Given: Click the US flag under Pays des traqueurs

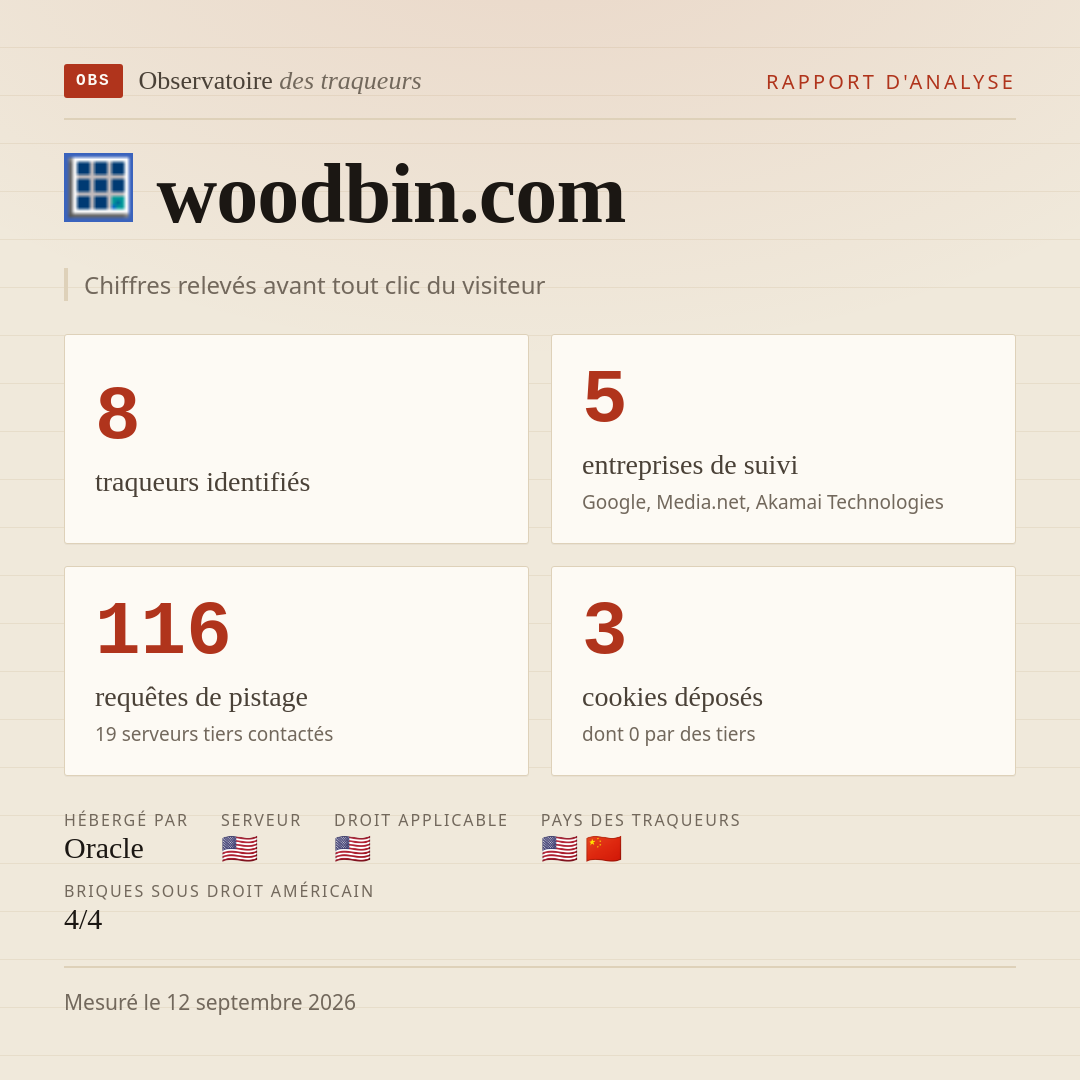Looking at the screenshot, I should [559, 849].
